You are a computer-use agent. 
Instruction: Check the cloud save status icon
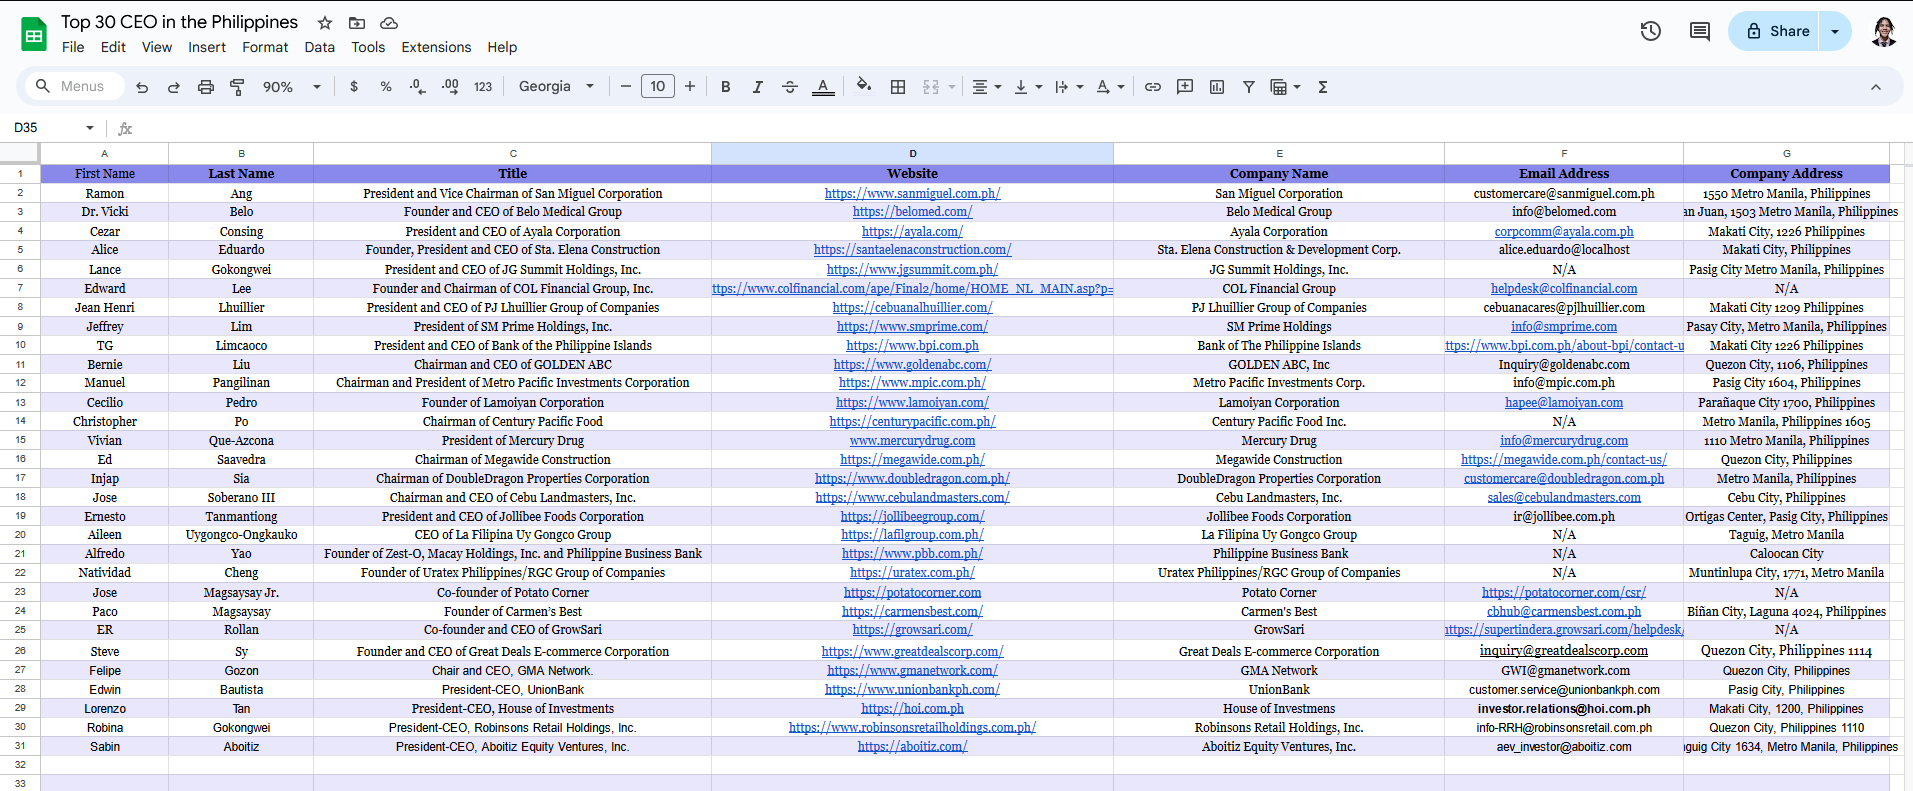click(389, 23)
